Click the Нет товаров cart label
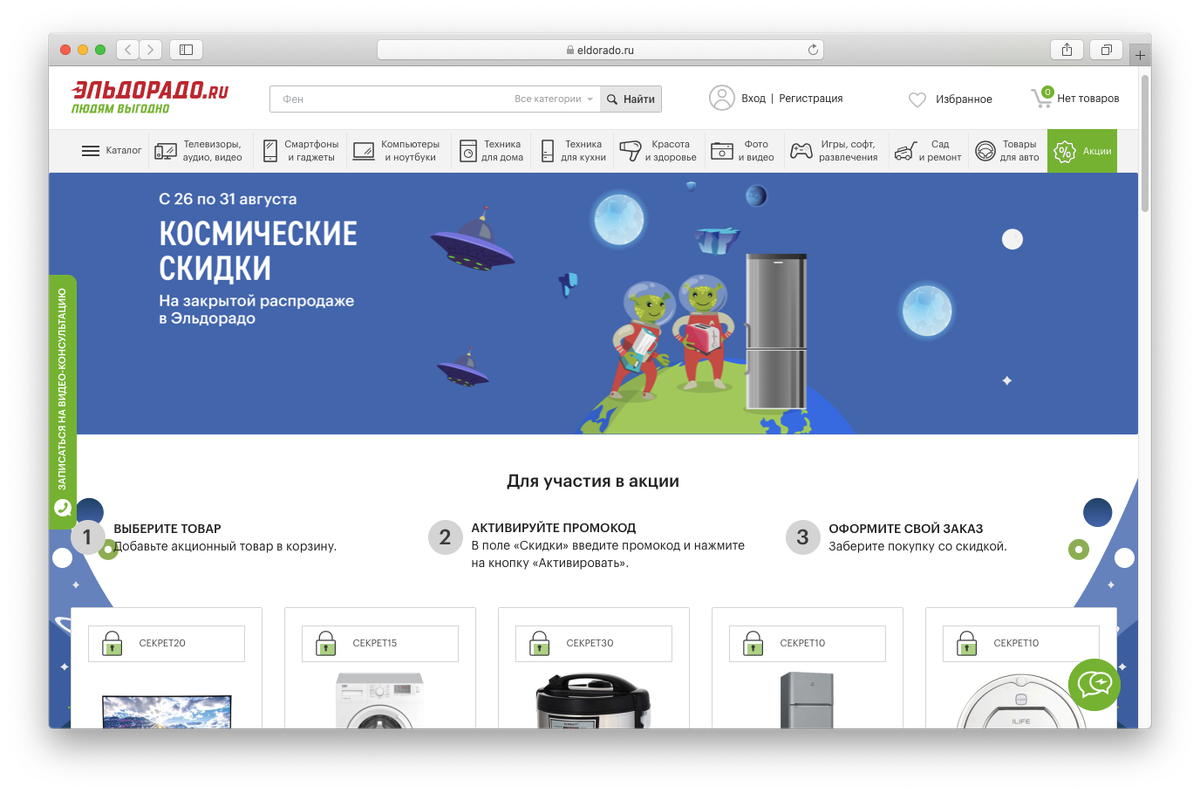1200x793 pixels. [x=1088, y=98]
